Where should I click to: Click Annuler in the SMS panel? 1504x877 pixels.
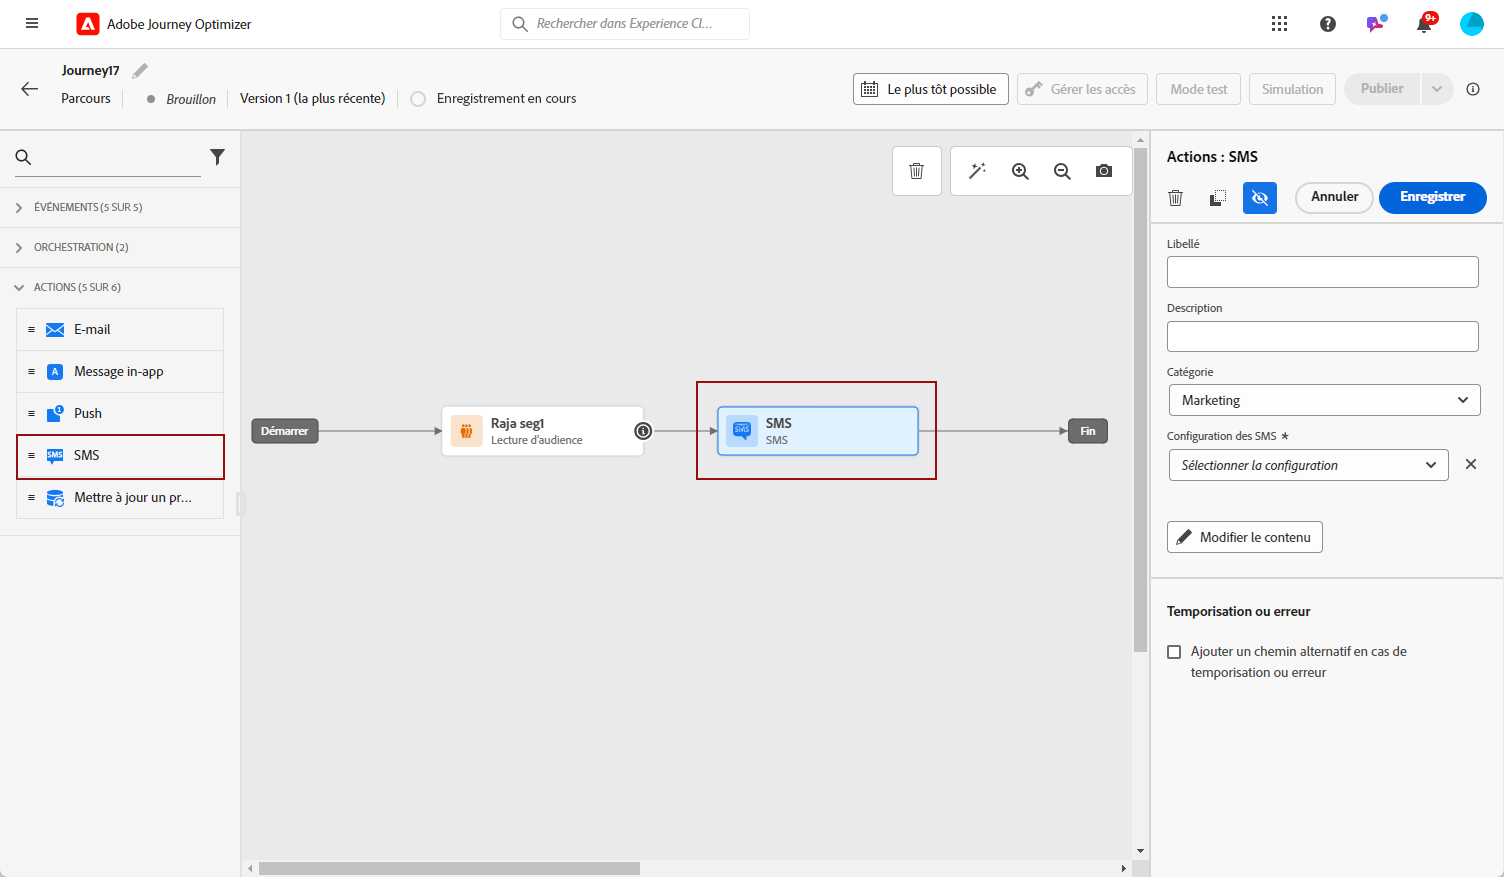click(x=1334, y=197)
